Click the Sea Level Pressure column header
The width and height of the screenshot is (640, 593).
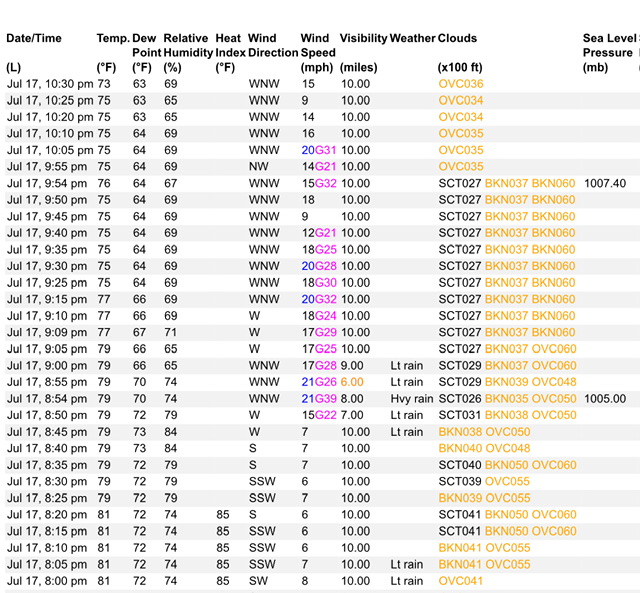(609, 45)
